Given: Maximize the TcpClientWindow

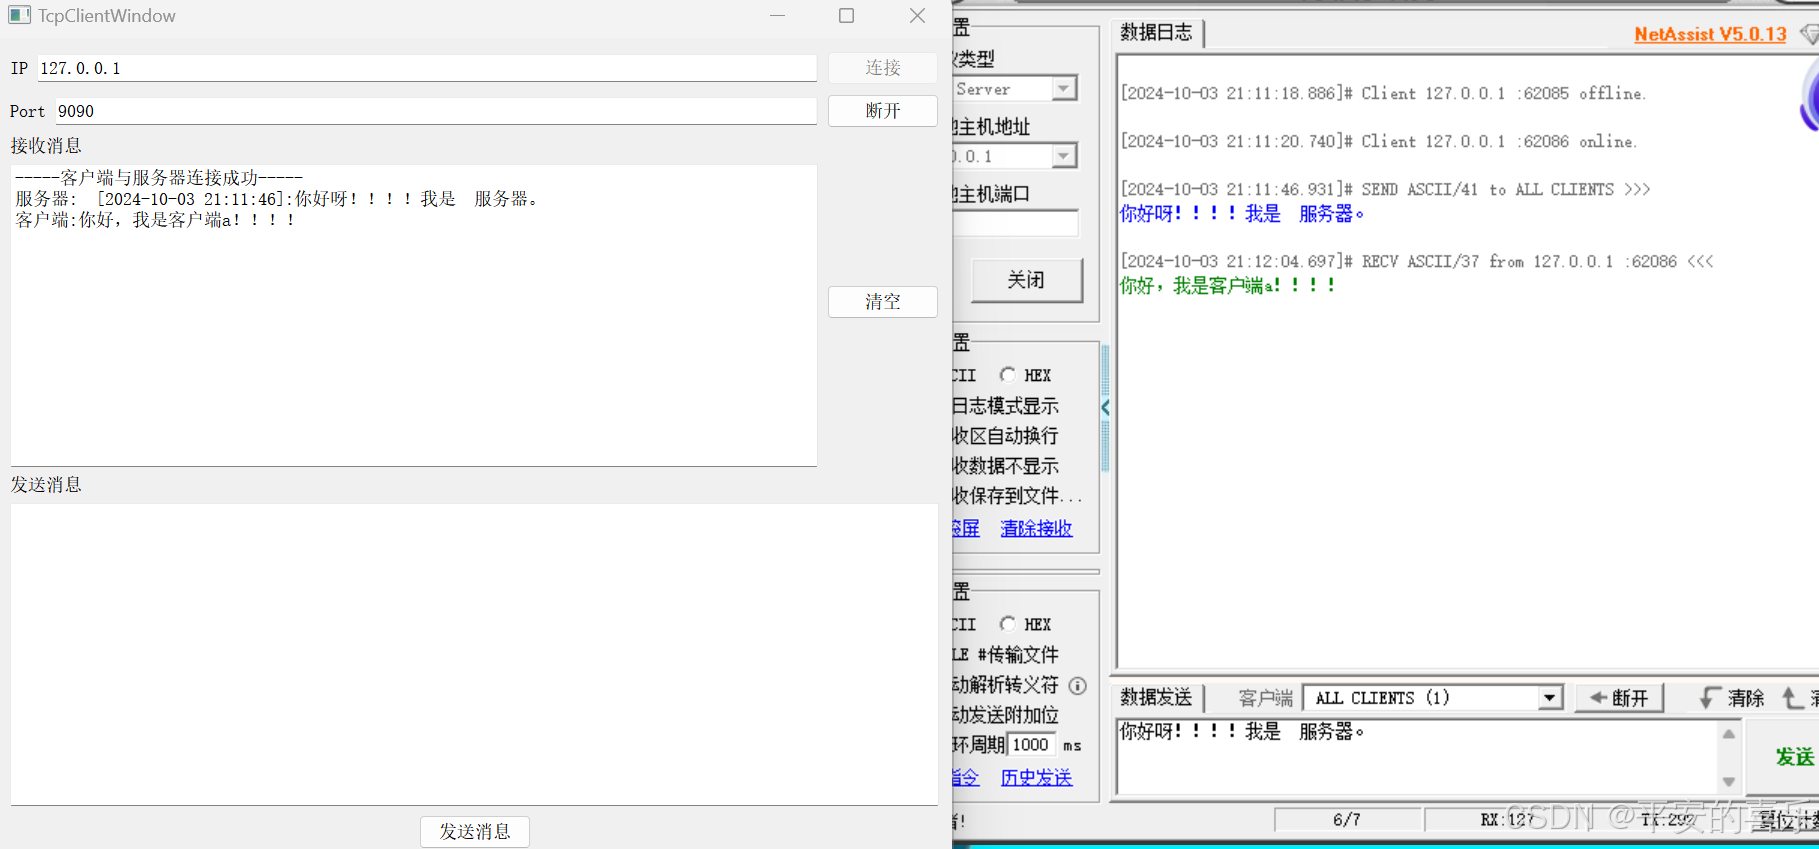Looking at the screenshot, I should (x=846, y=15).
